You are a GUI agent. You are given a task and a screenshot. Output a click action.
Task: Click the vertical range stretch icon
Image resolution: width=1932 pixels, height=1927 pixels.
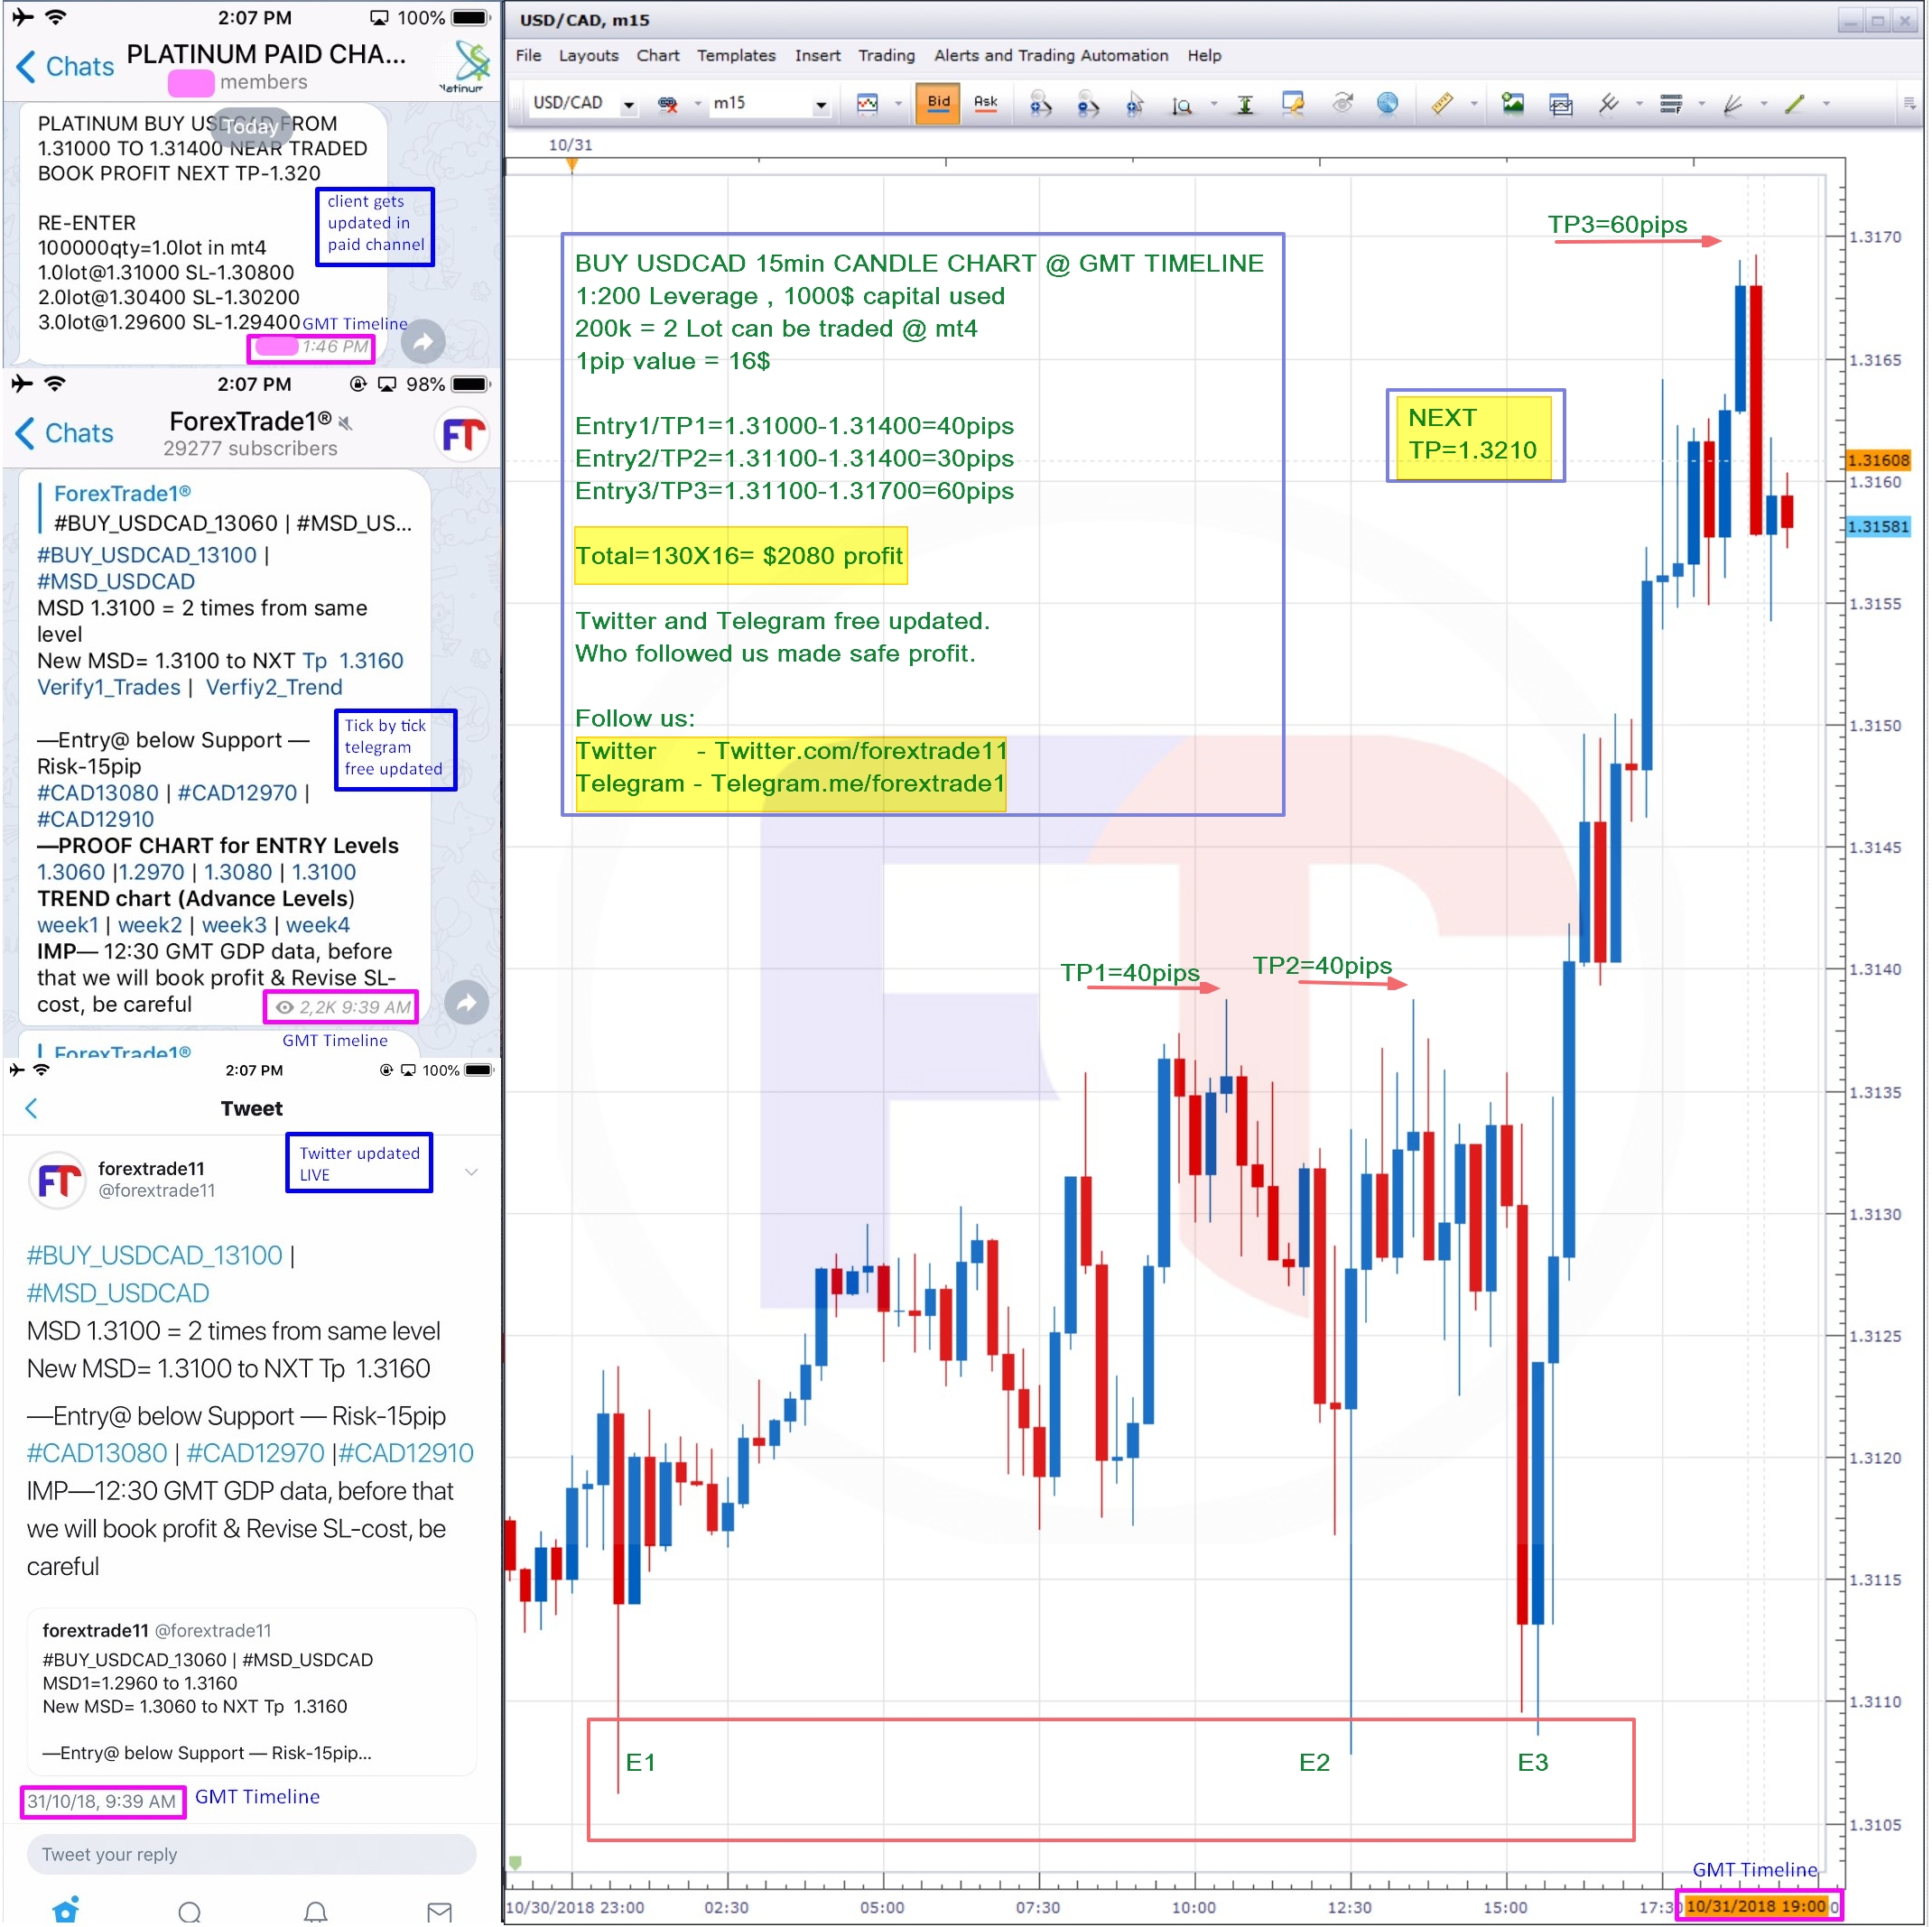point(1245,104)
